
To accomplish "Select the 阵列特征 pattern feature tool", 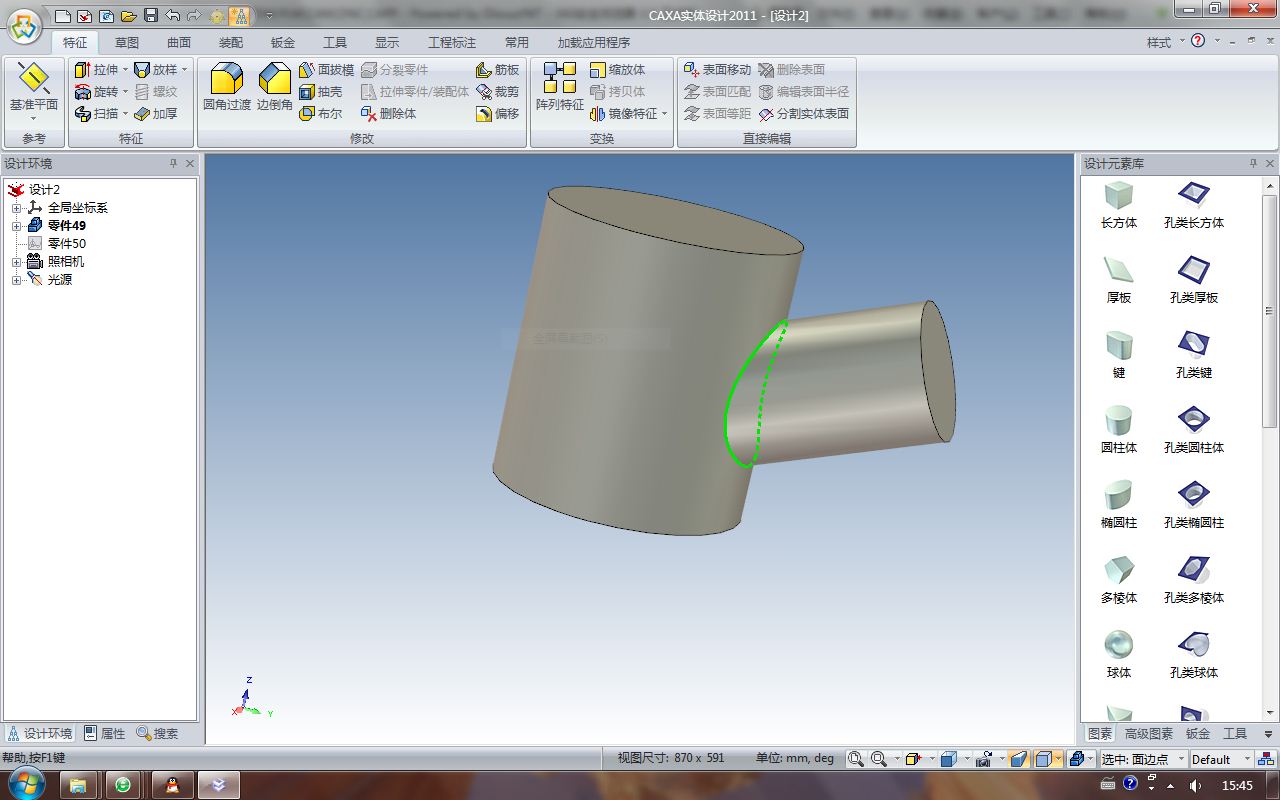I will (x=560, y=87).
